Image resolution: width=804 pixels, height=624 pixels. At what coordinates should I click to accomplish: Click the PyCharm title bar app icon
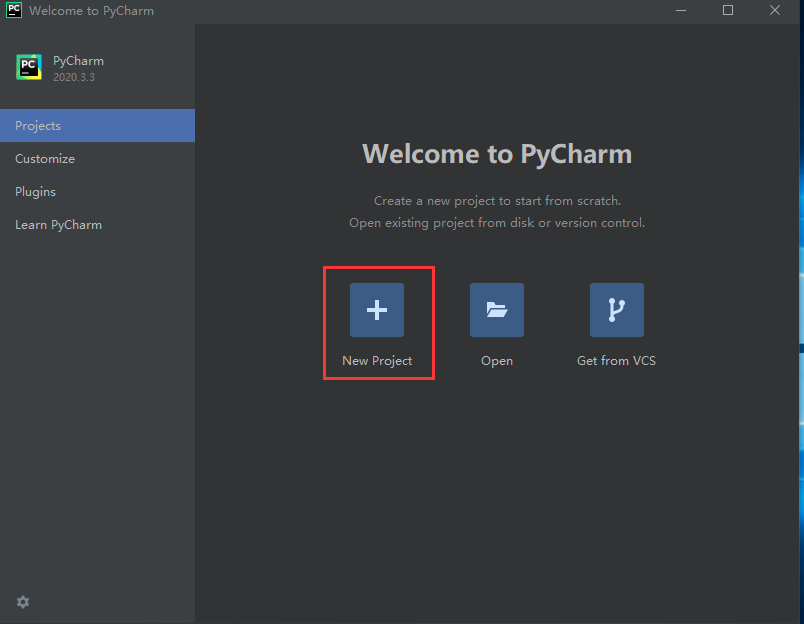tap(14, 10)
